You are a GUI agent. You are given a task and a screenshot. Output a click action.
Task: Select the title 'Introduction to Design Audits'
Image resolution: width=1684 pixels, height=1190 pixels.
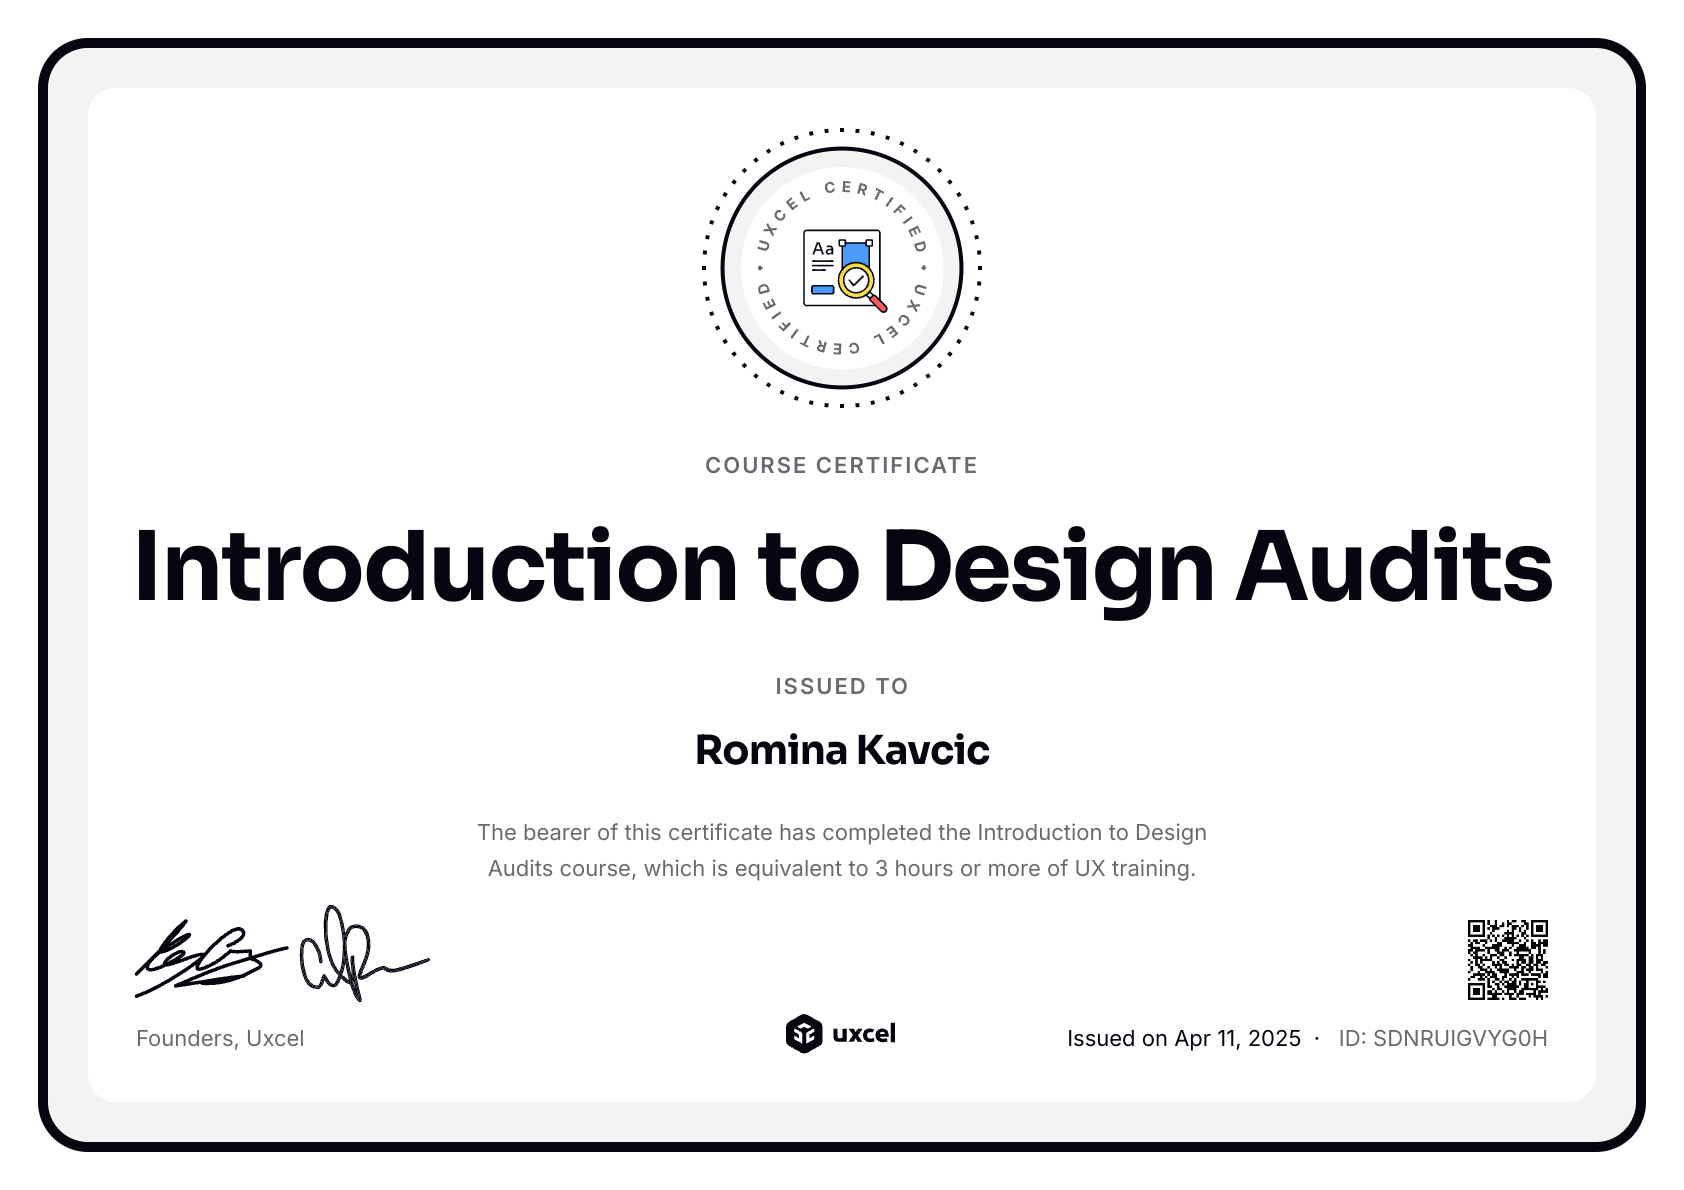[842, 567]
